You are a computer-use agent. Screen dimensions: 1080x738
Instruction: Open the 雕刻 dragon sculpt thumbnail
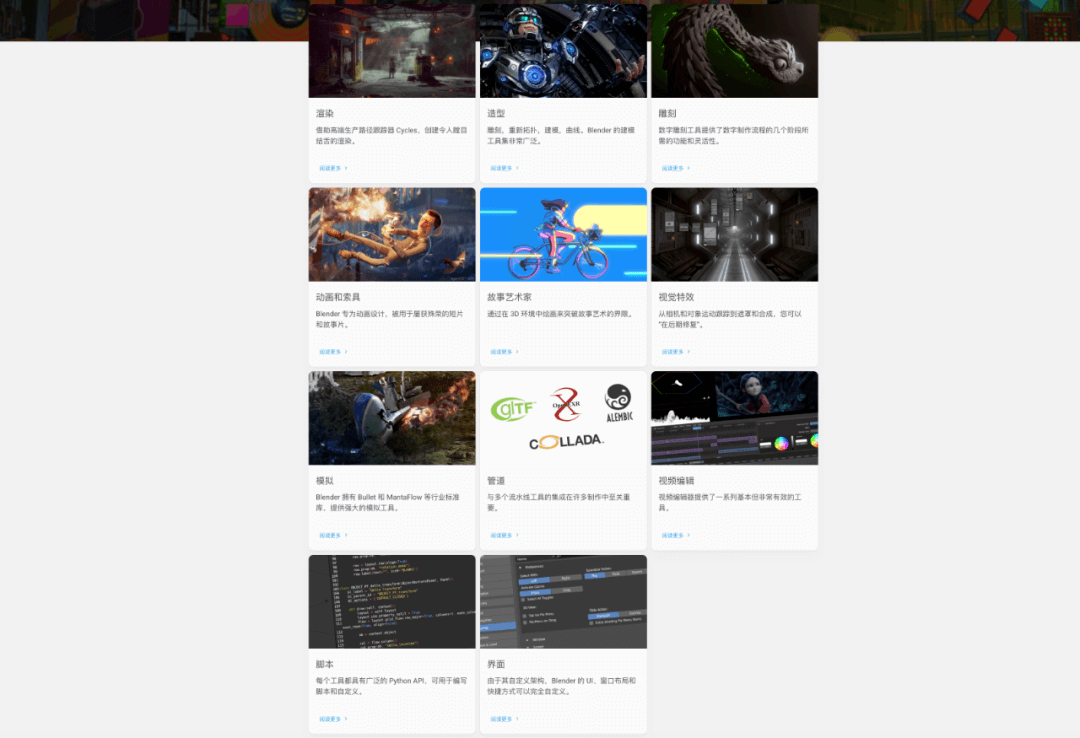pos(735,51)
